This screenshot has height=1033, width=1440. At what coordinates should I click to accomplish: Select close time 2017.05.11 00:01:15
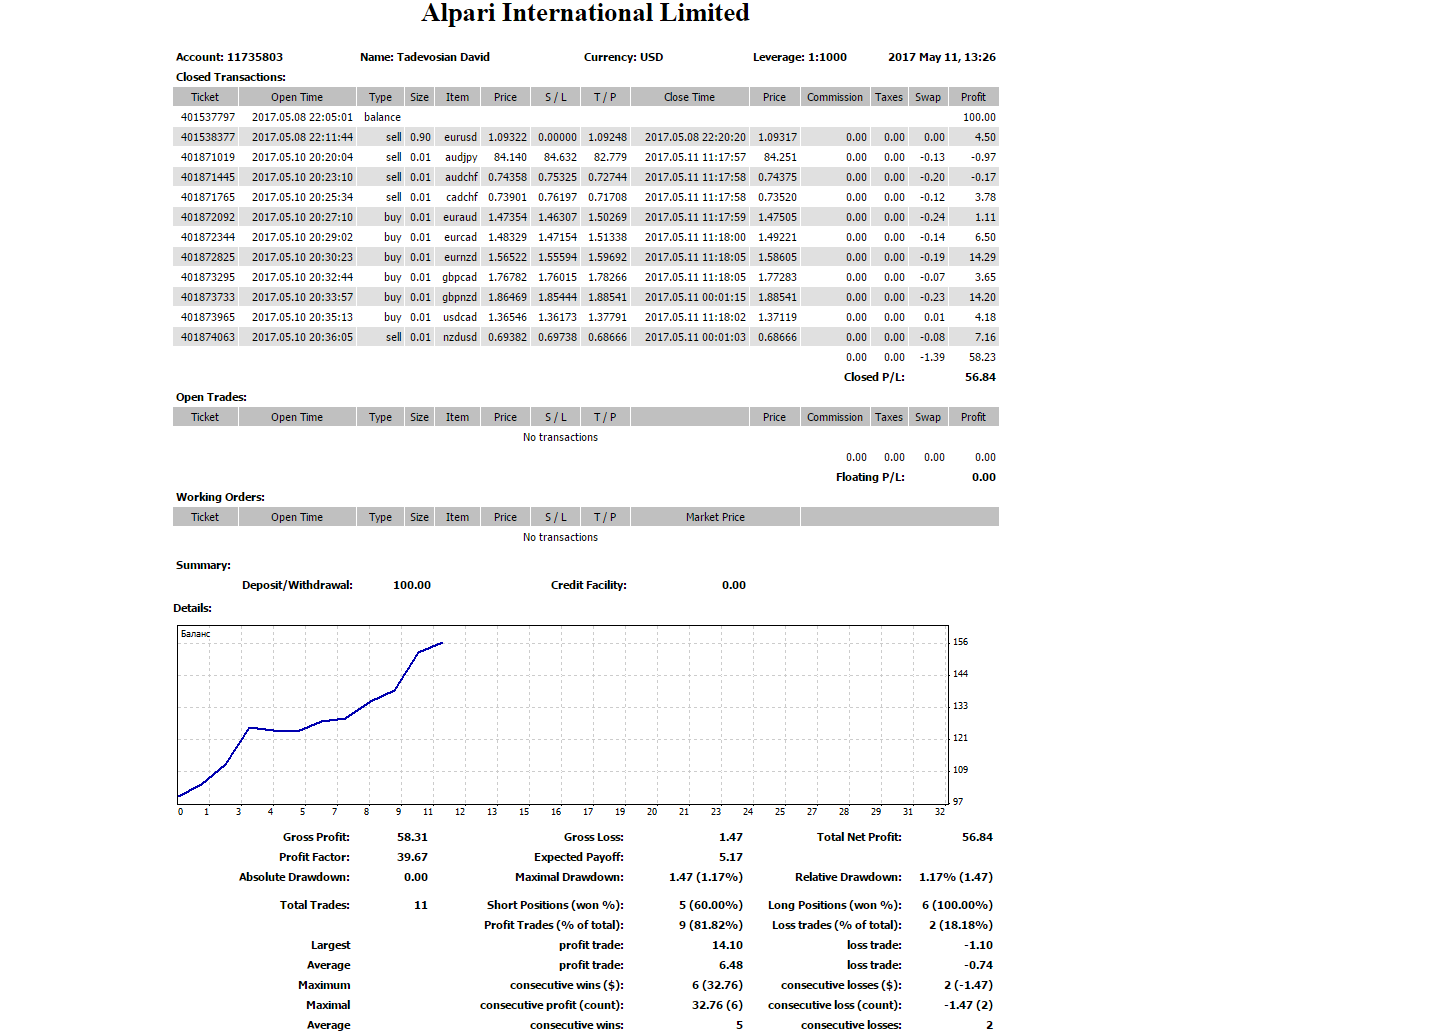pos(695,297)
